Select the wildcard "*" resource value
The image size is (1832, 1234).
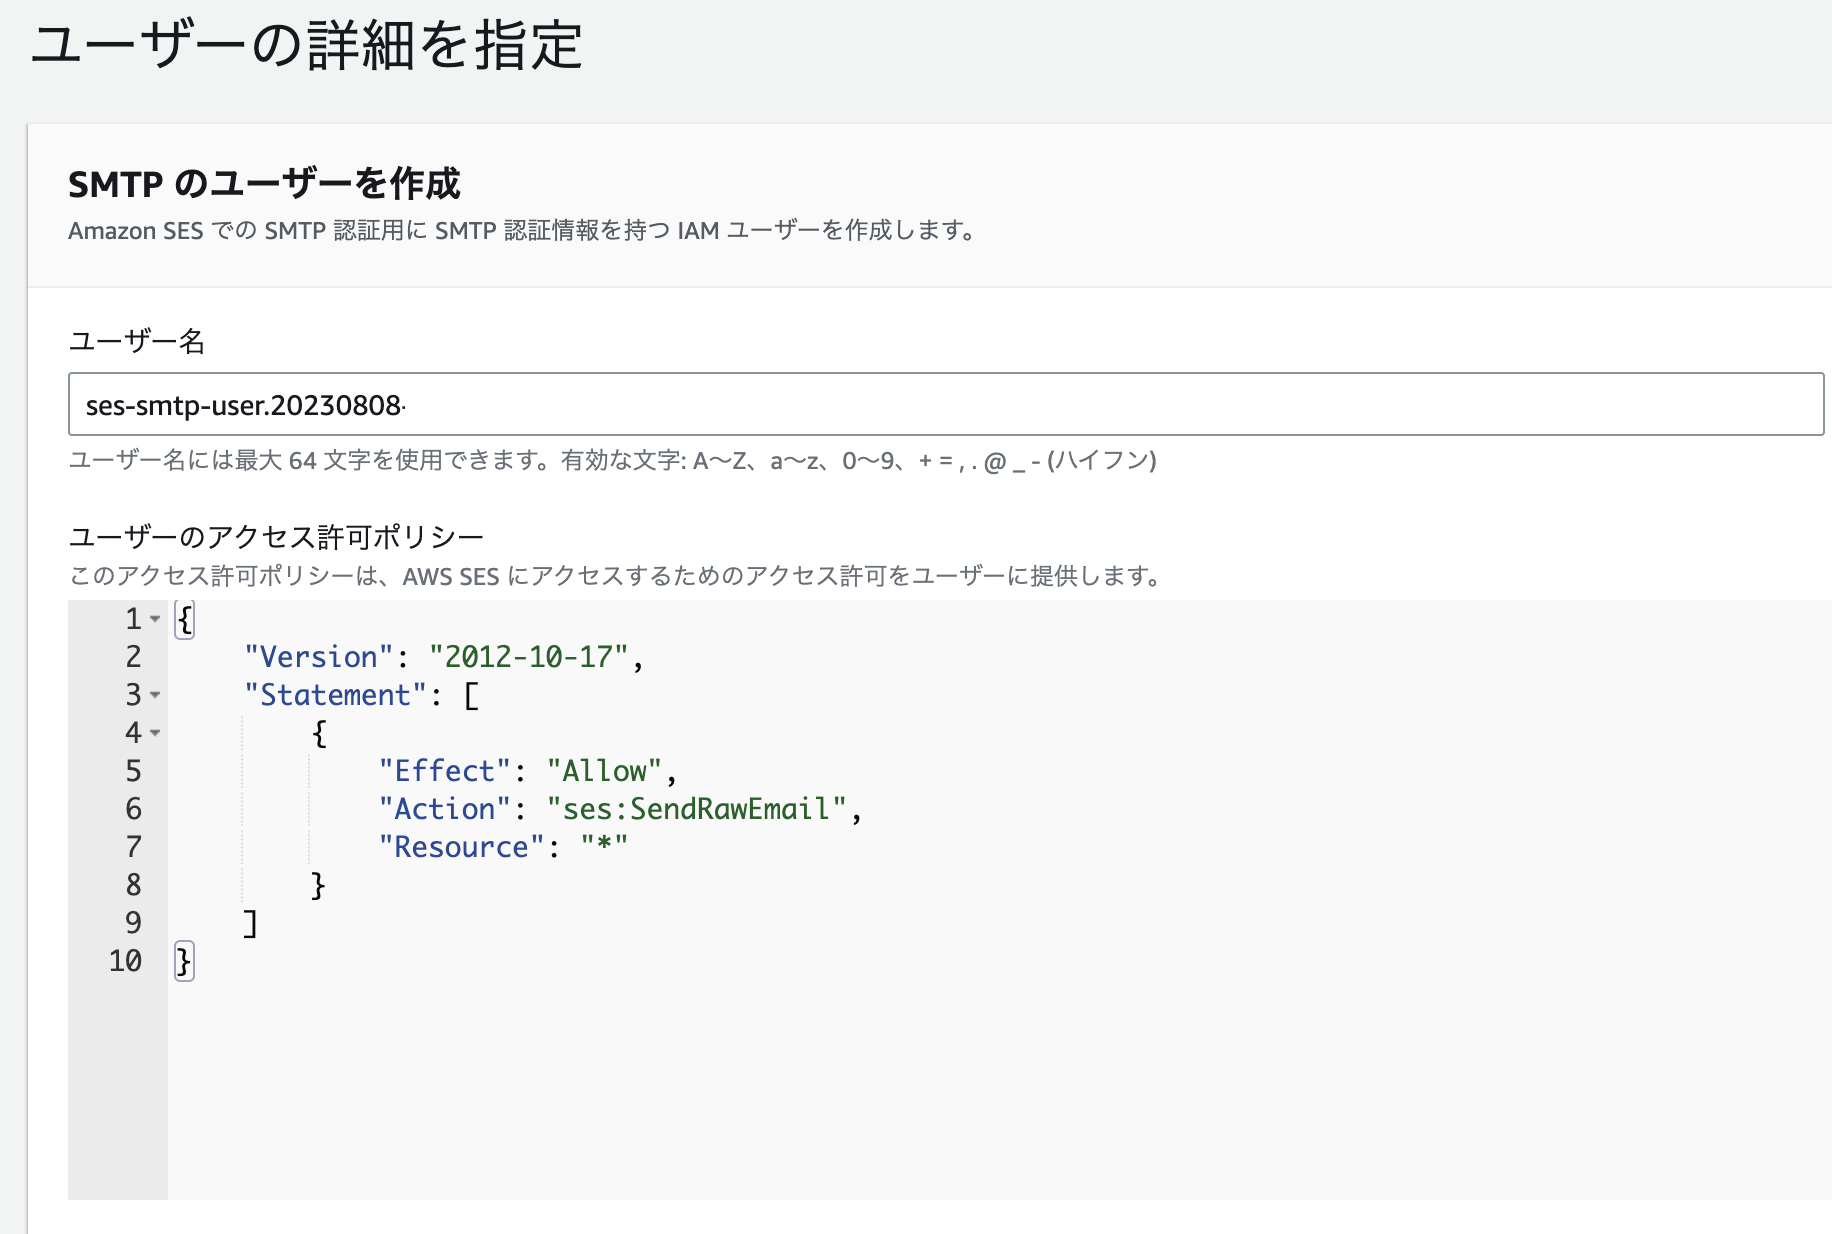[x=607, y=847]
